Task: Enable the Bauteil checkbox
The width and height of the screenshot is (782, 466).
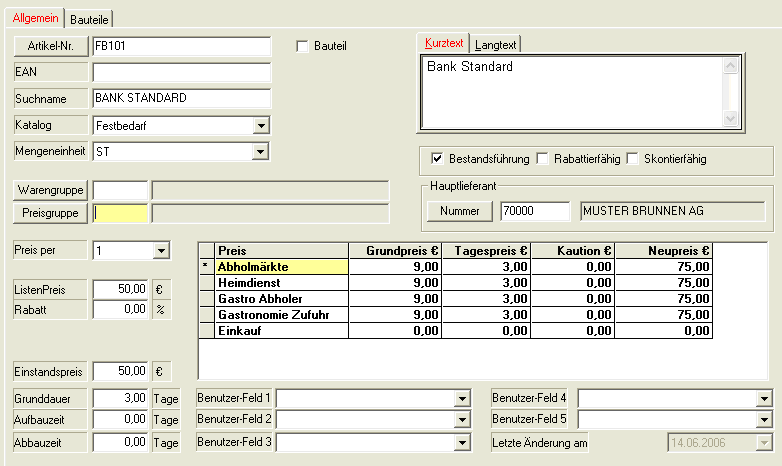Action: pyautogui.click(x=304, y=46)
